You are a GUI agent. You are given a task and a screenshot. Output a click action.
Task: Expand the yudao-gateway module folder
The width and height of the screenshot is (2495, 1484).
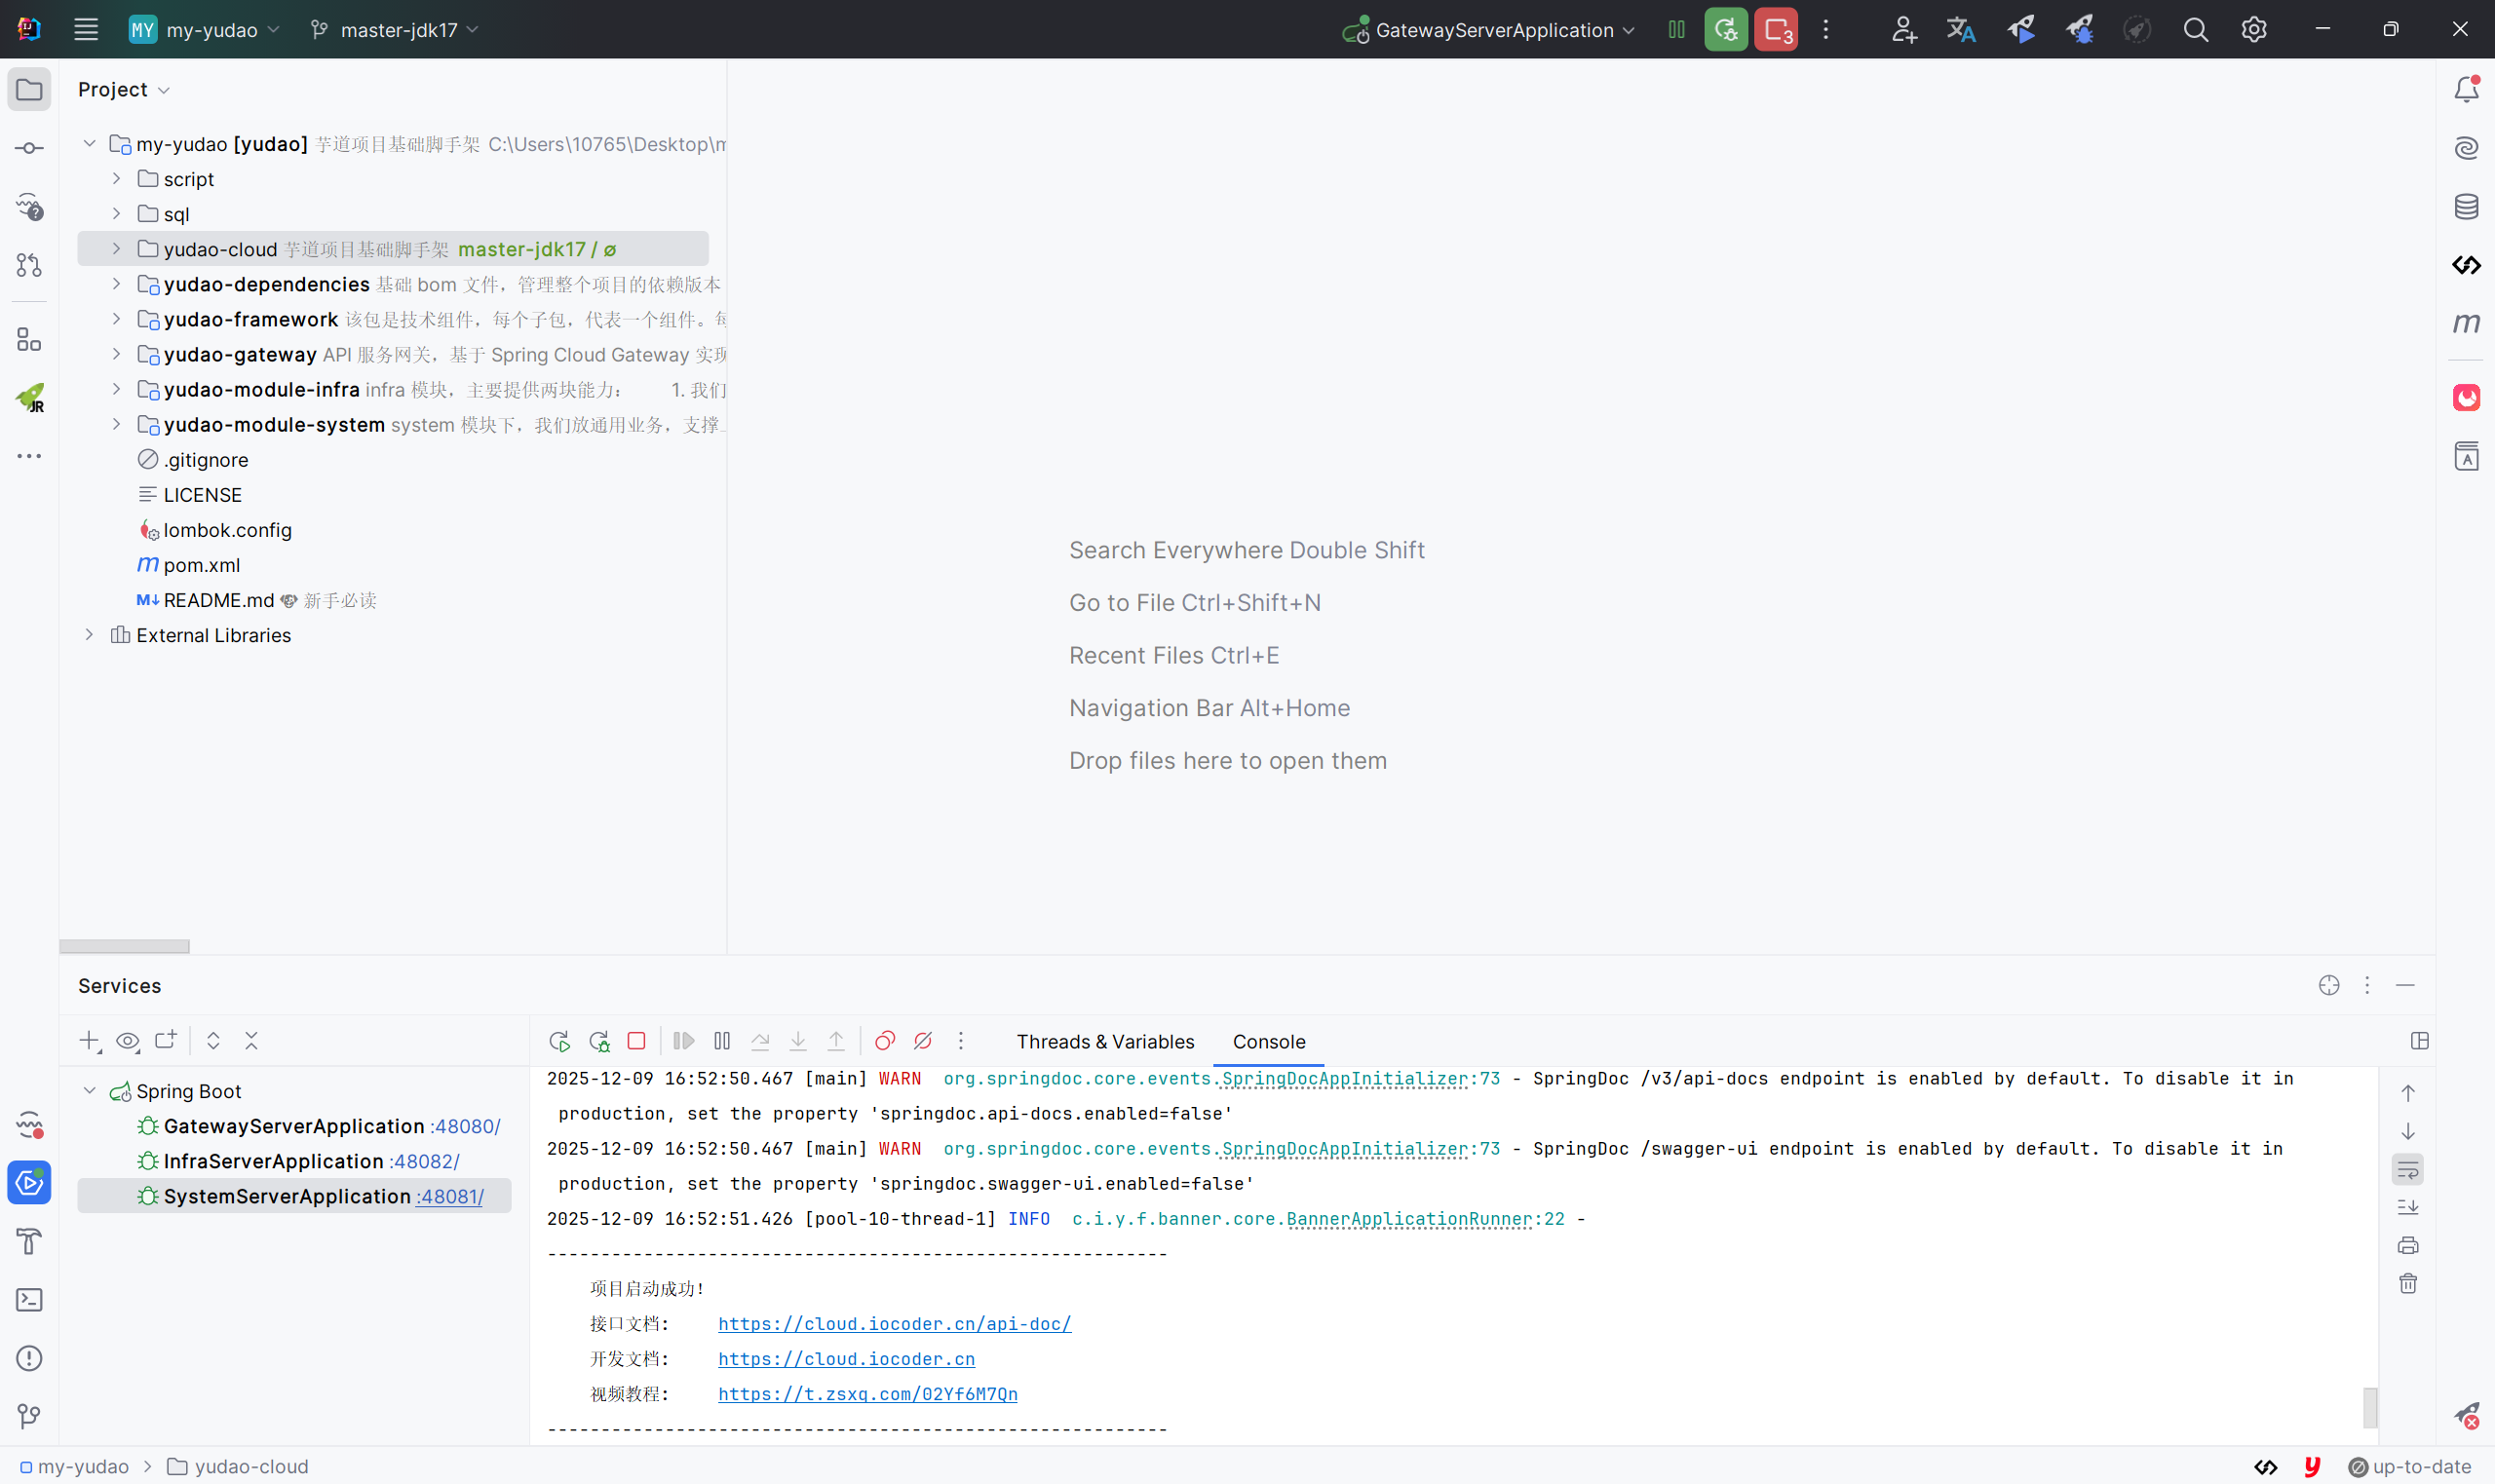coord(116,354)
